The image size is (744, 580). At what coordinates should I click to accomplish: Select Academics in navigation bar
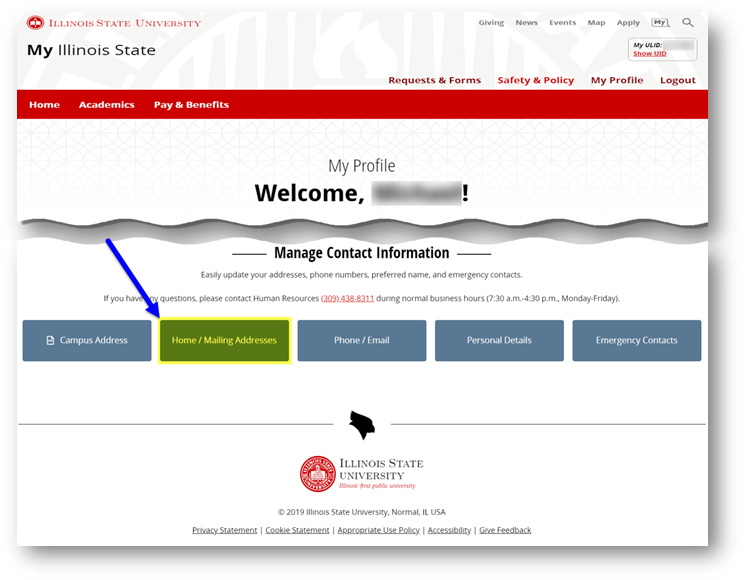coord(107,104)
